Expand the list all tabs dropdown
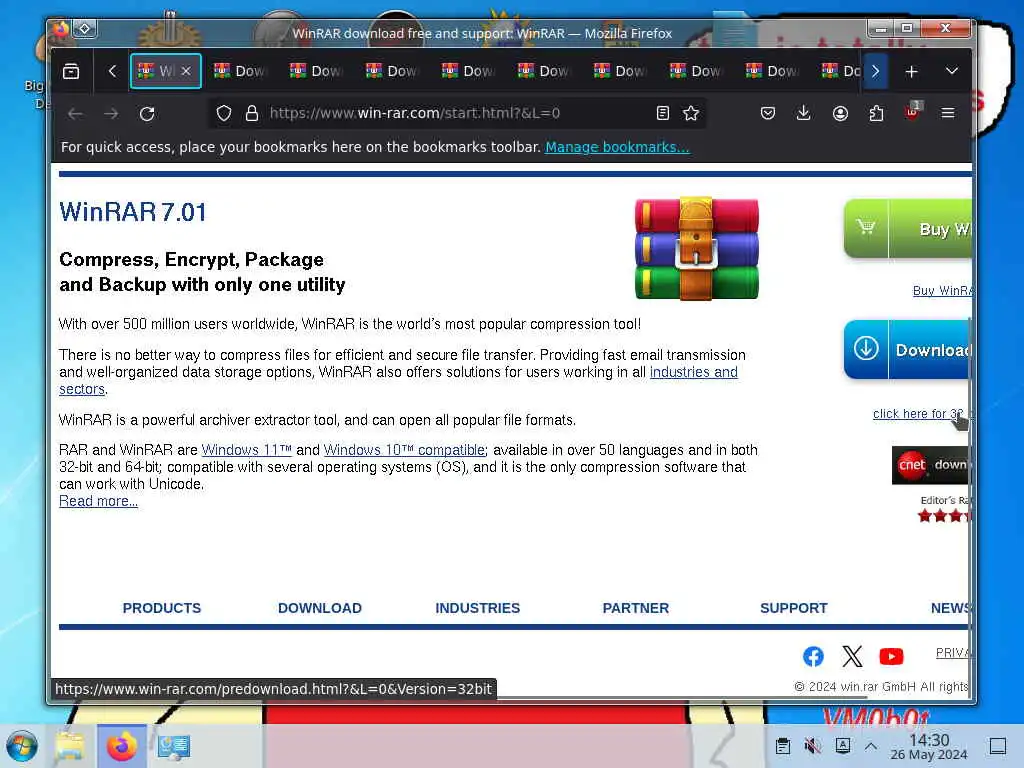 [x=952, y=71]
